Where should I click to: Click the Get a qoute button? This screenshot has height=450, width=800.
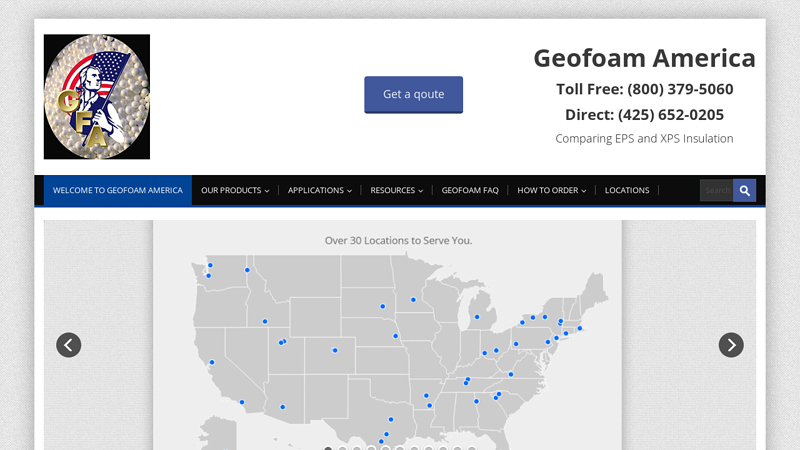point(413,94)
